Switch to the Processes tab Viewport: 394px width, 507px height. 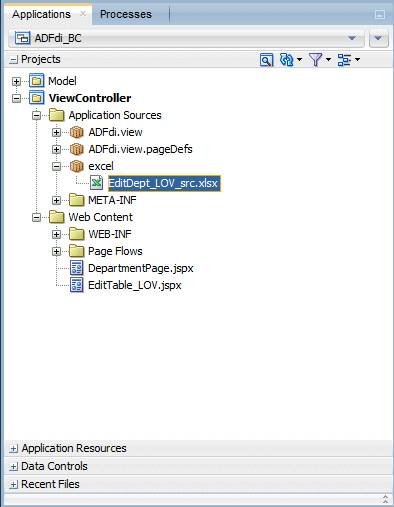[x=126, y=14]
